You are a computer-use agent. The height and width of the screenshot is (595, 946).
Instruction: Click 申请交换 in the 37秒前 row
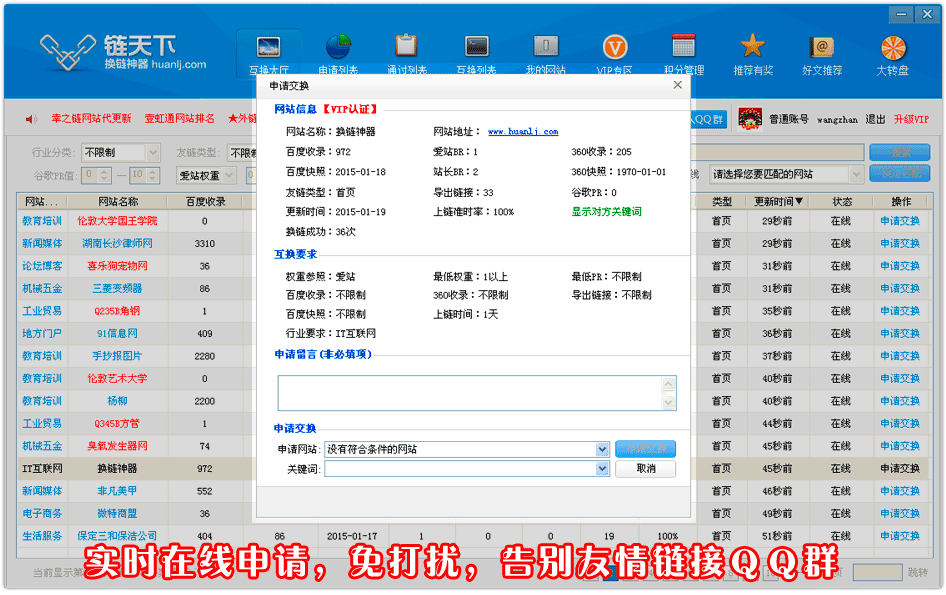(x=900, y=356)
